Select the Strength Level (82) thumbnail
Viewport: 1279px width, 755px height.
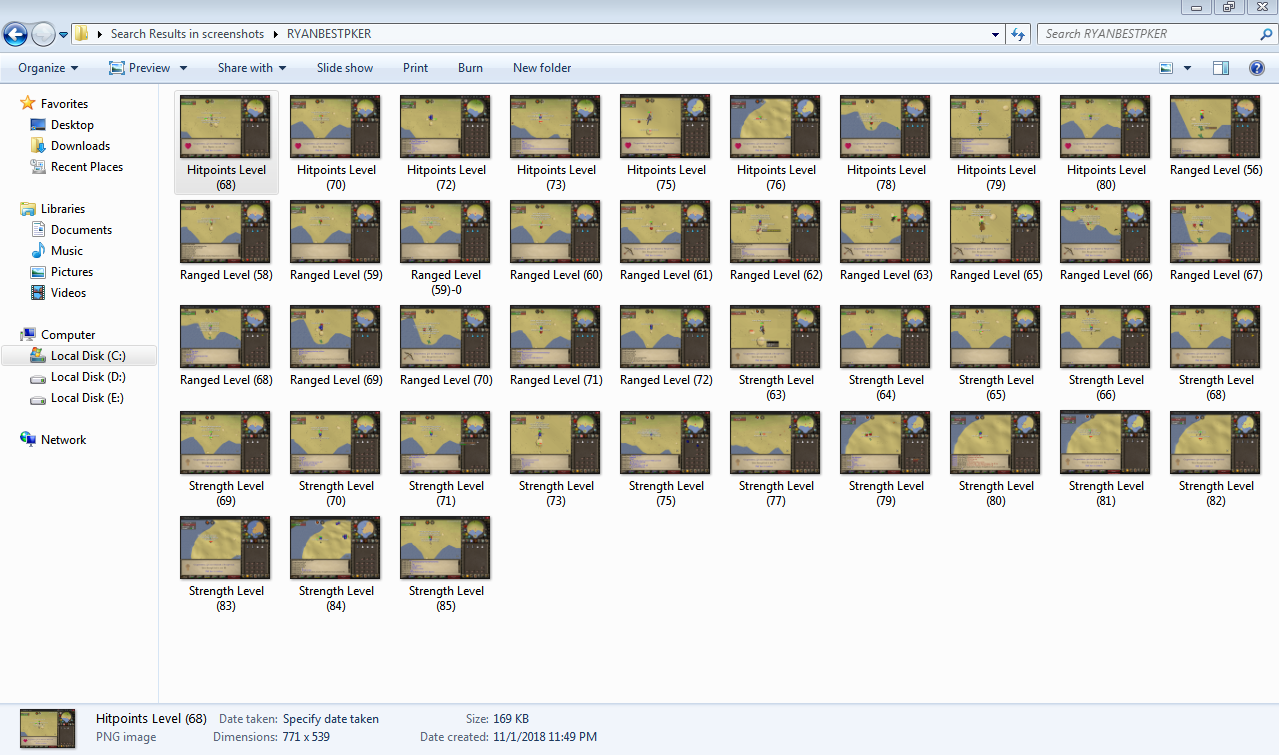point(1216,443)
